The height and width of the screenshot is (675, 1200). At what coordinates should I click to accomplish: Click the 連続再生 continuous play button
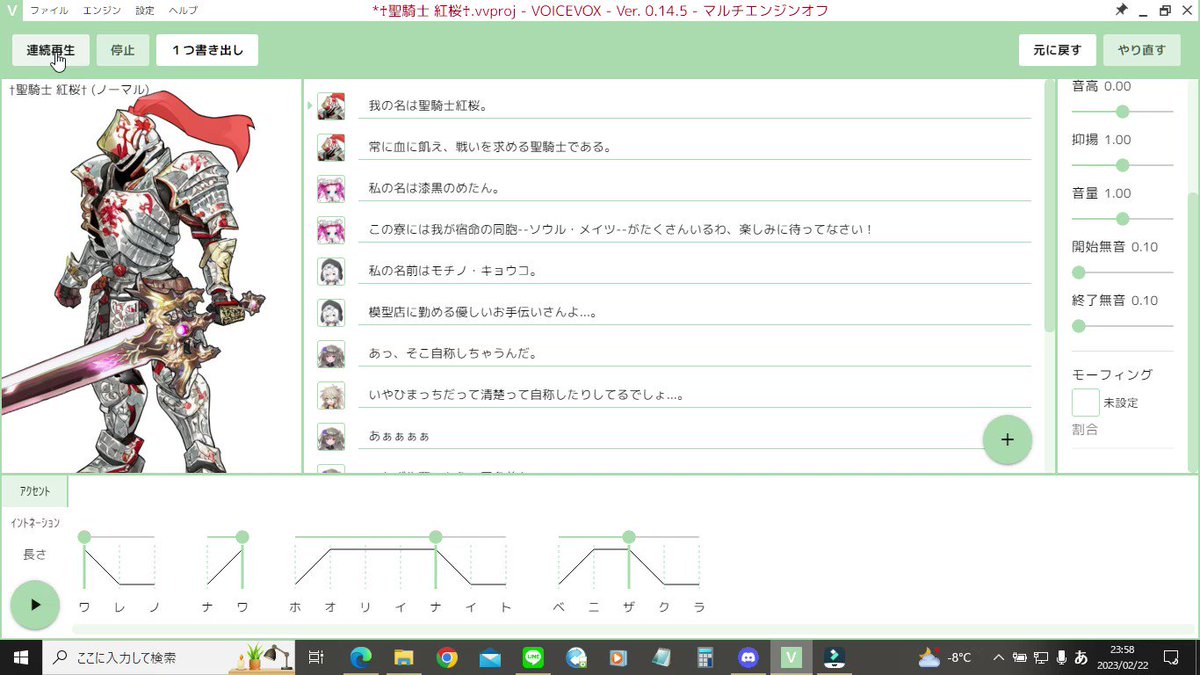(51, 50)
